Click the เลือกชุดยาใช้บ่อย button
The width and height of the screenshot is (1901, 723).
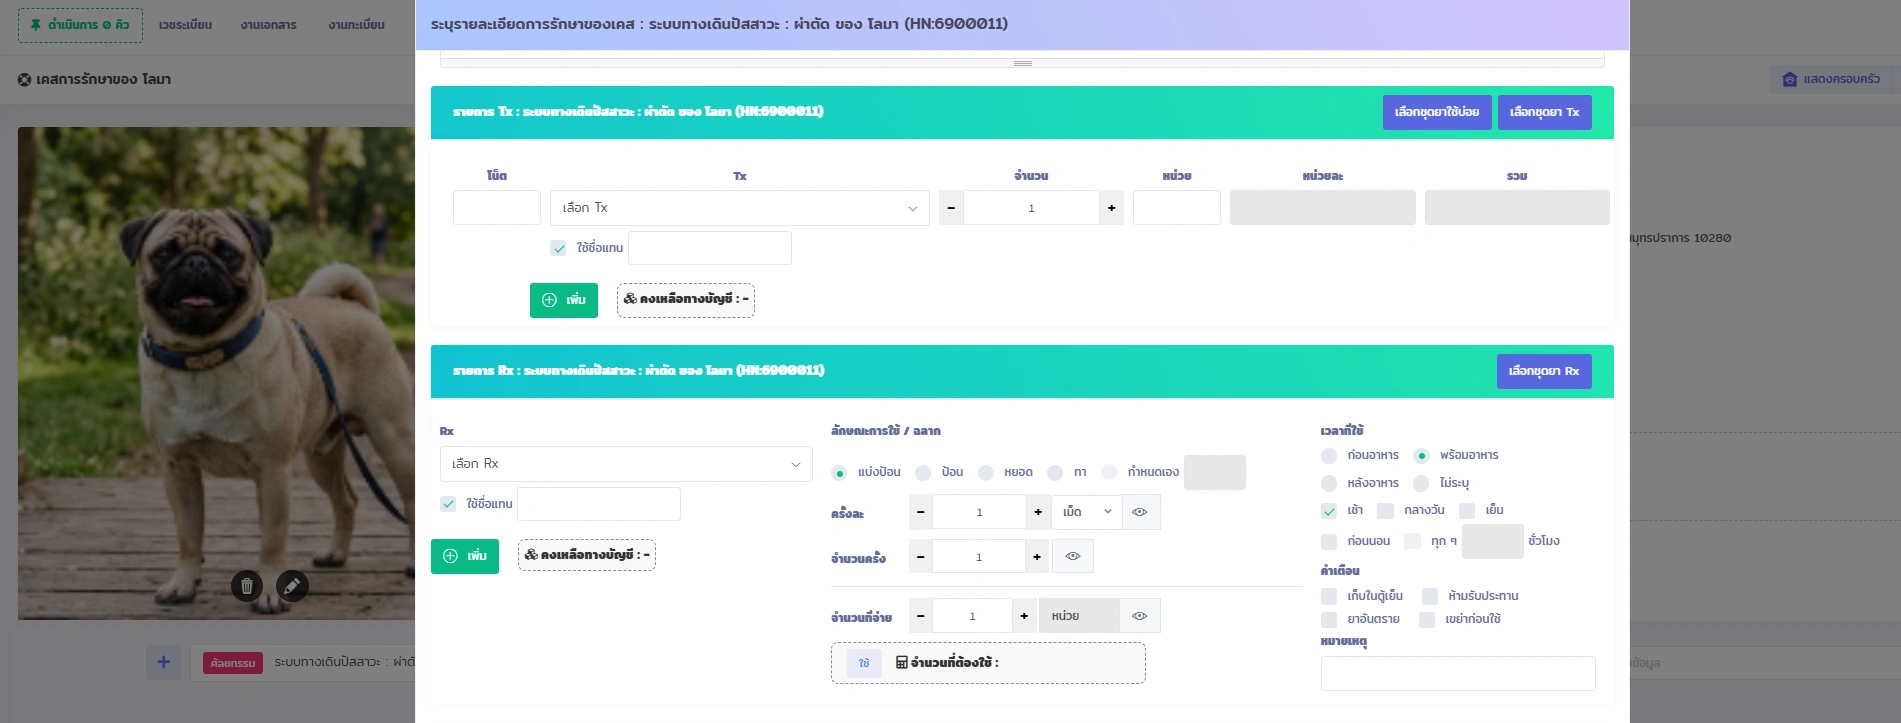(x=1436, y=112)
